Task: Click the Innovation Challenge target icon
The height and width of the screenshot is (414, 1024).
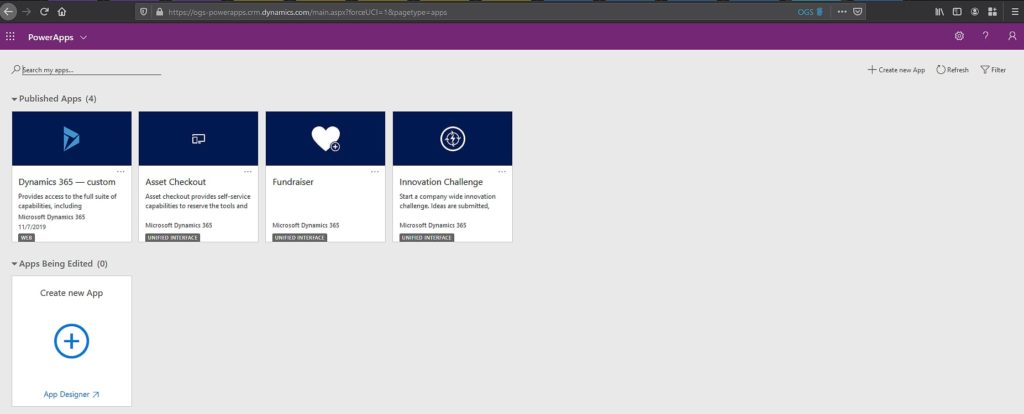Action: coord(452,139)
